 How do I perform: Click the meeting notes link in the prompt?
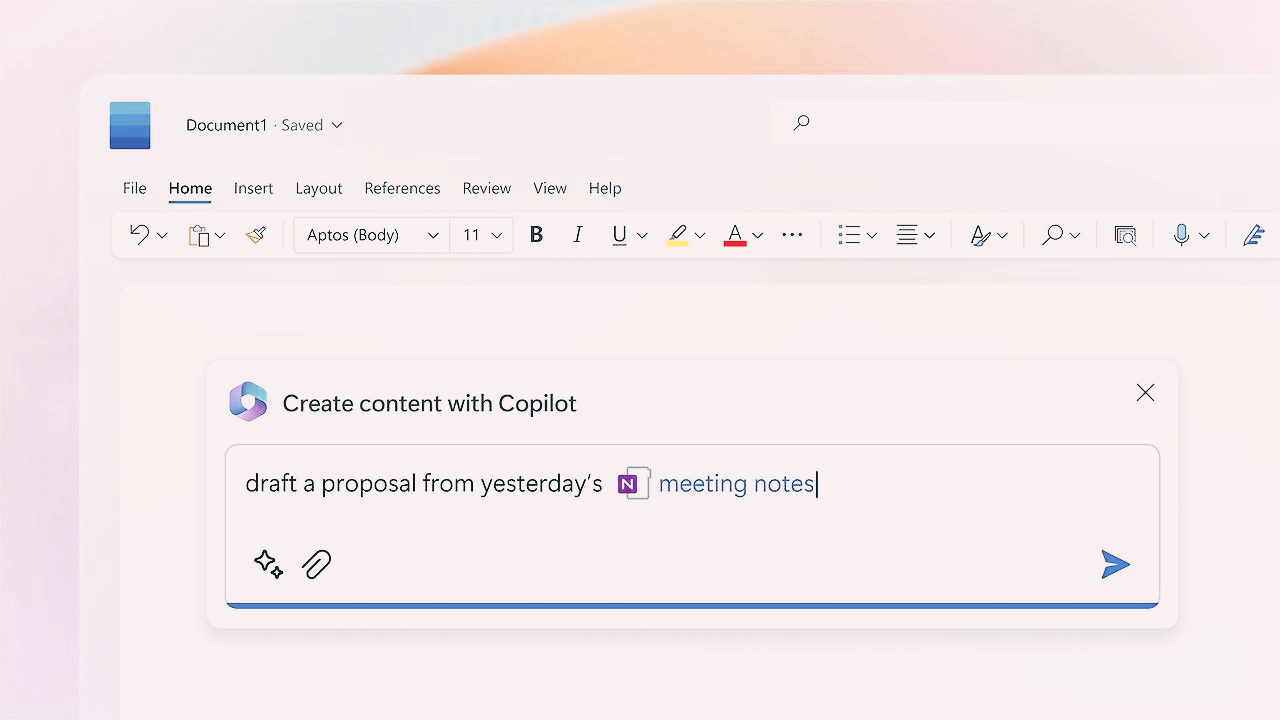pyautogui.click(x=736, y=484)
